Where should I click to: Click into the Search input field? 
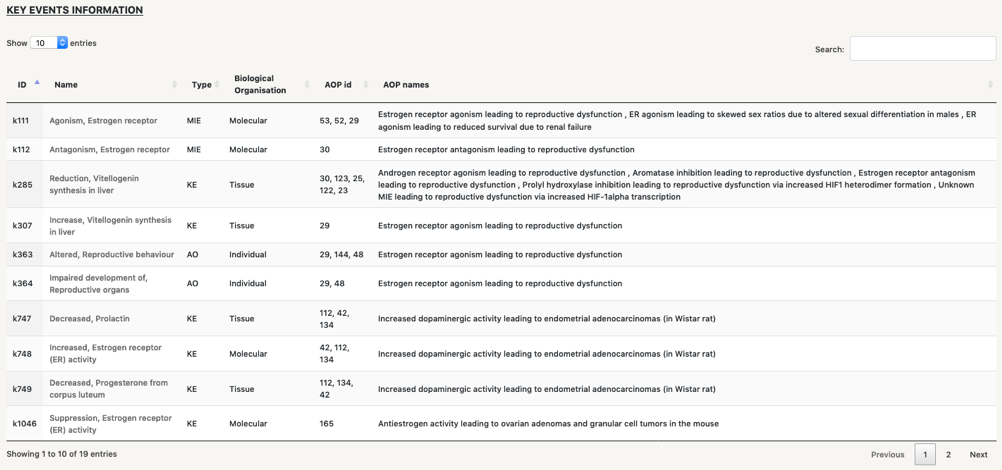coord(923,49)
